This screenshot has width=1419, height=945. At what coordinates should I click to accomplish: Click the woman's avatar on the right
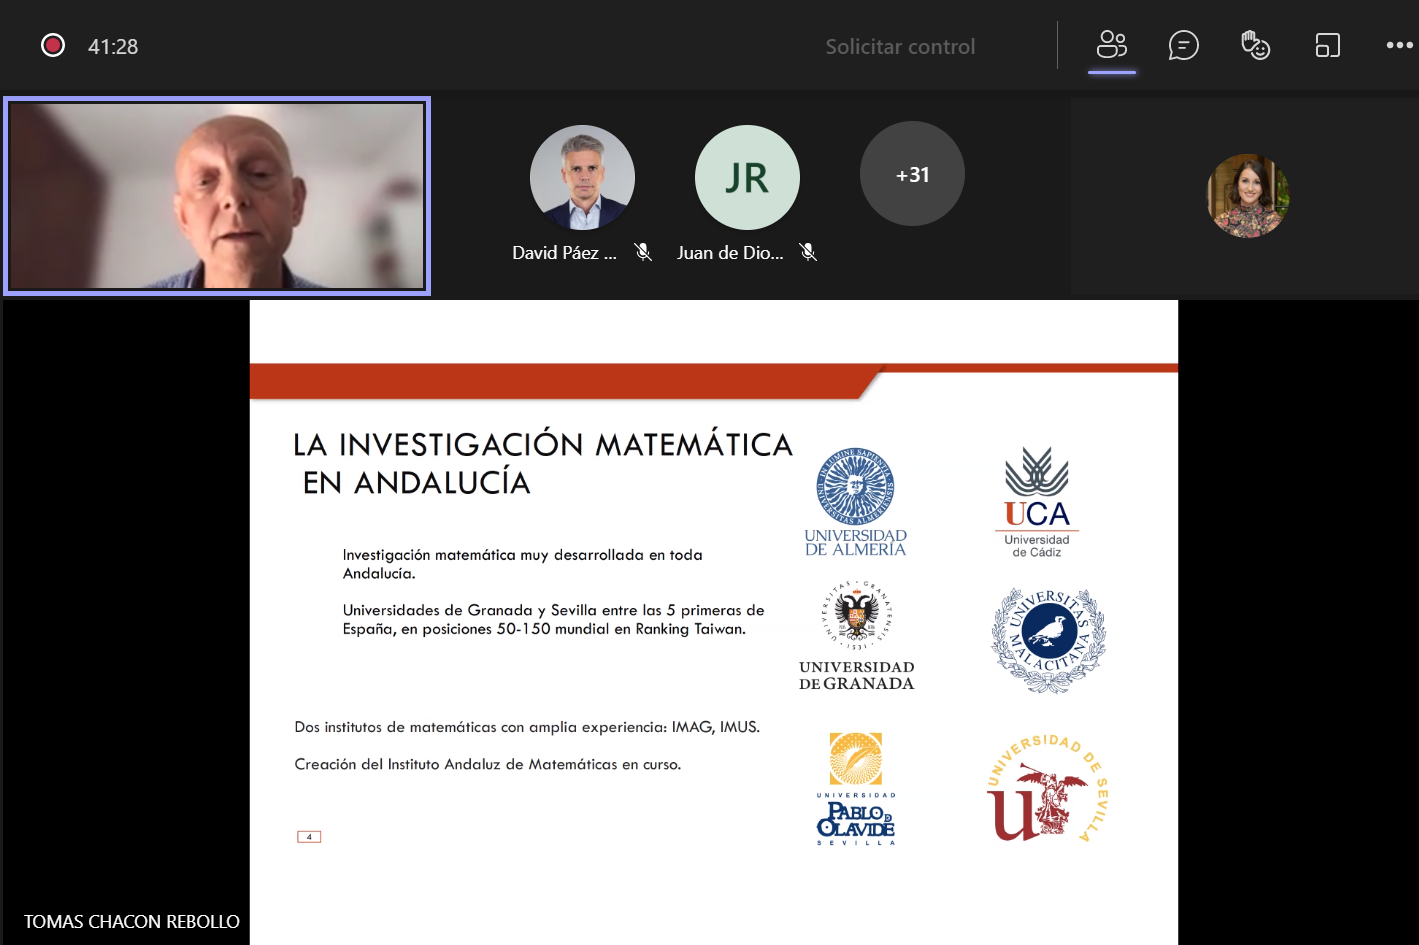tap(1247, 196)
